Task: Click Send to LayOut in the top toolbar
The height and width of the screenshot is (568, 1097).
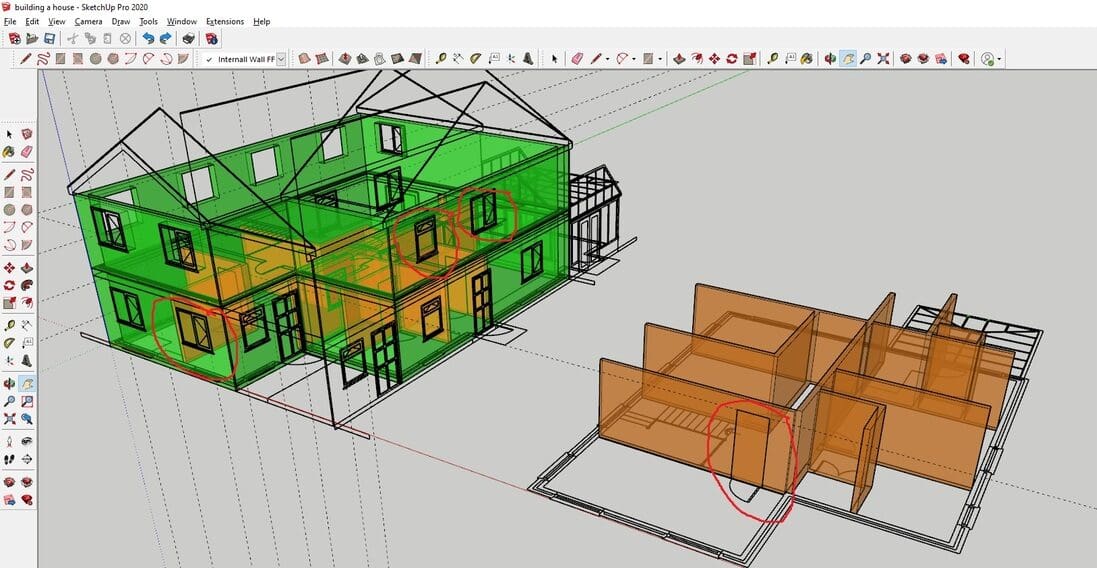Action: [941, 59]
